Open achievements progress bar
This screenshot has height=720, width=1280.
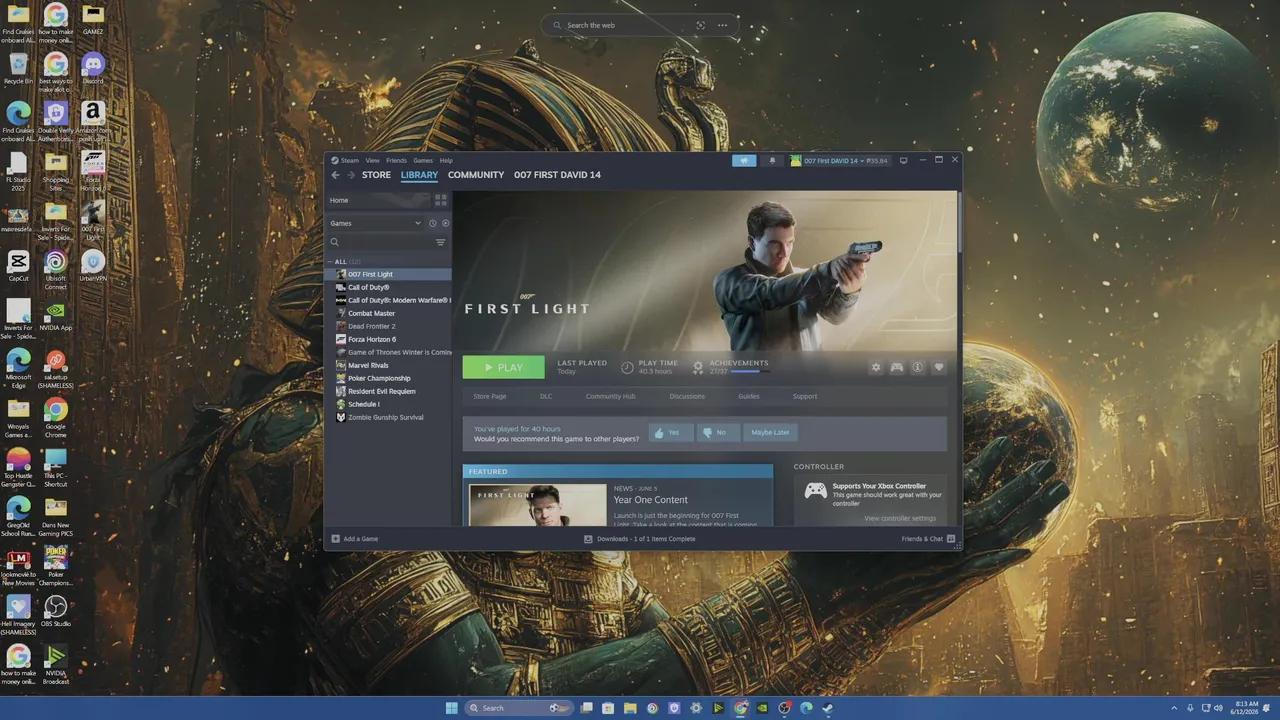click(750, 371)
